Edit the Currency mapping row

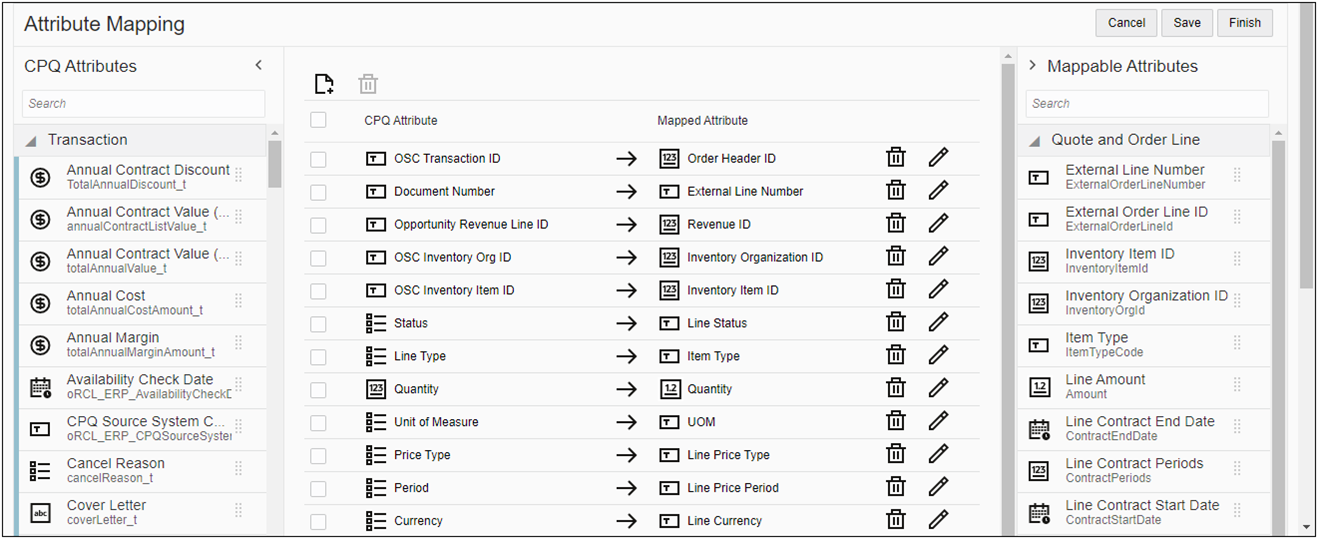pos(938,521)
